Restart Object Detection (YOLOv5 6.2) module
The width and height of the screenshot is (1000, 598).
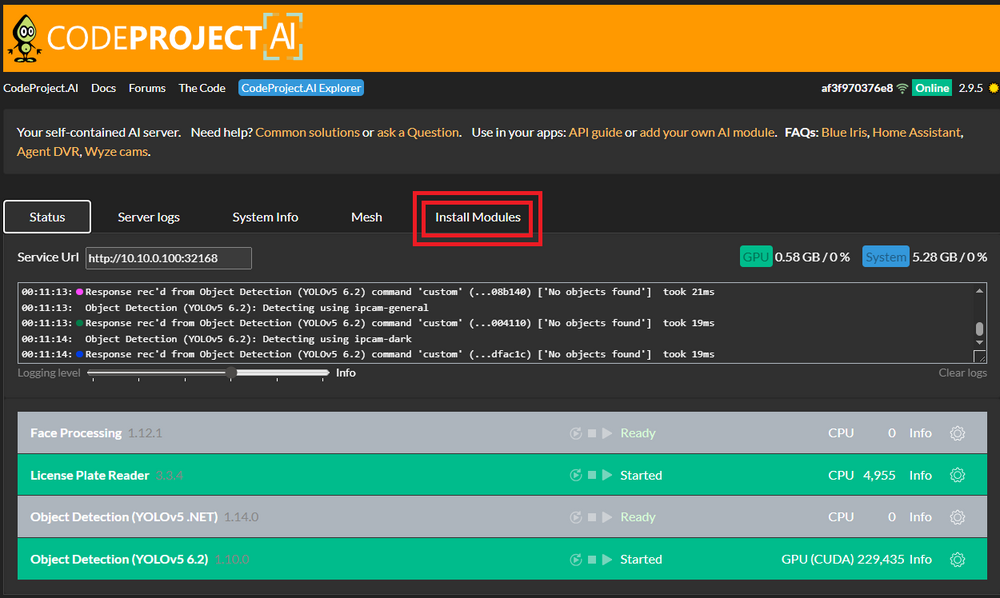[x=575, y=560]
